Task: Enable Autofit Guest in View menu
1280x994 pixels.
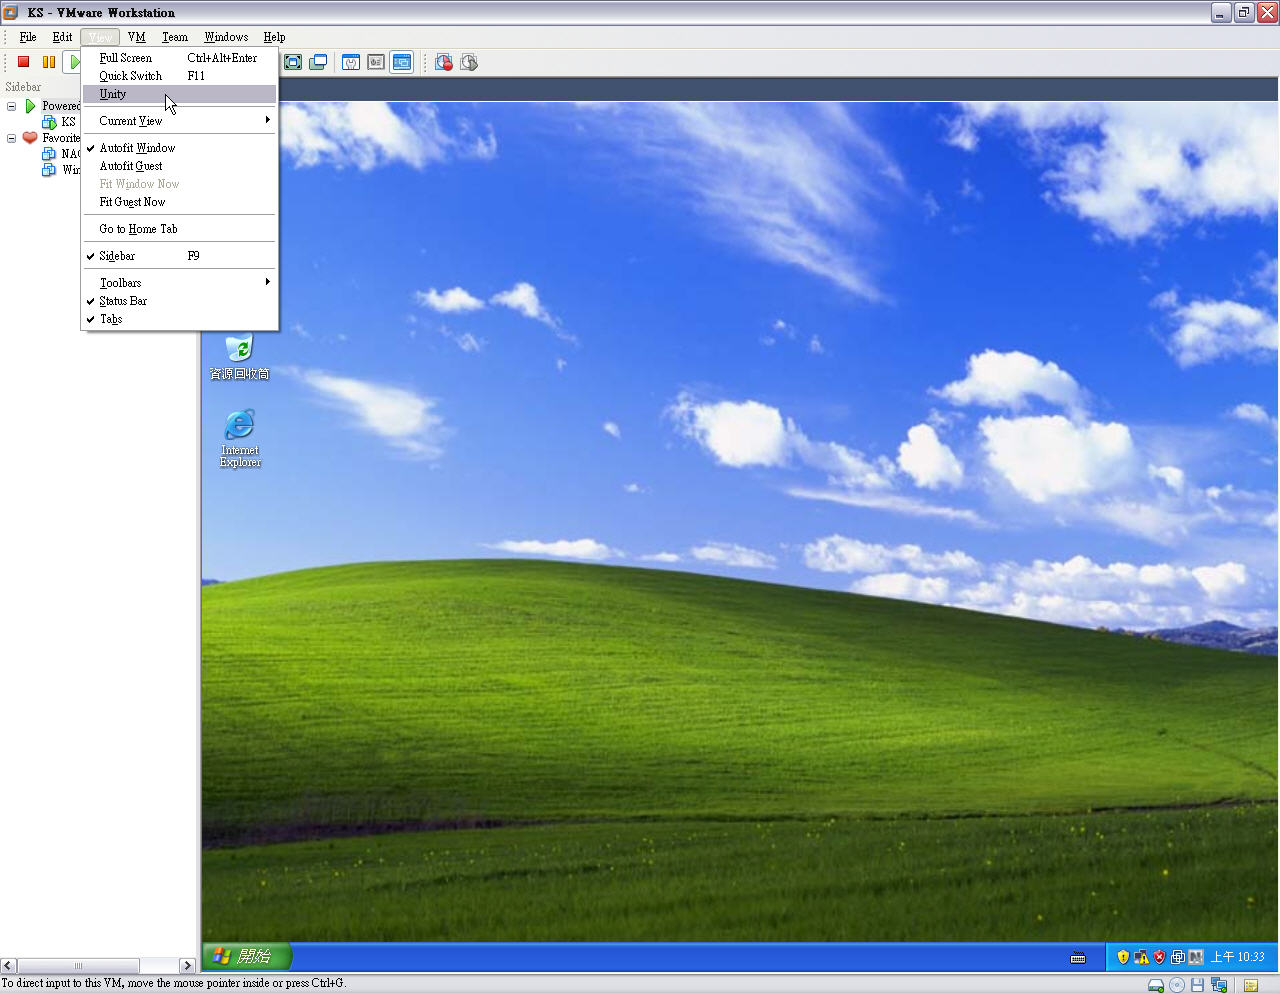Action: (178, 166)
